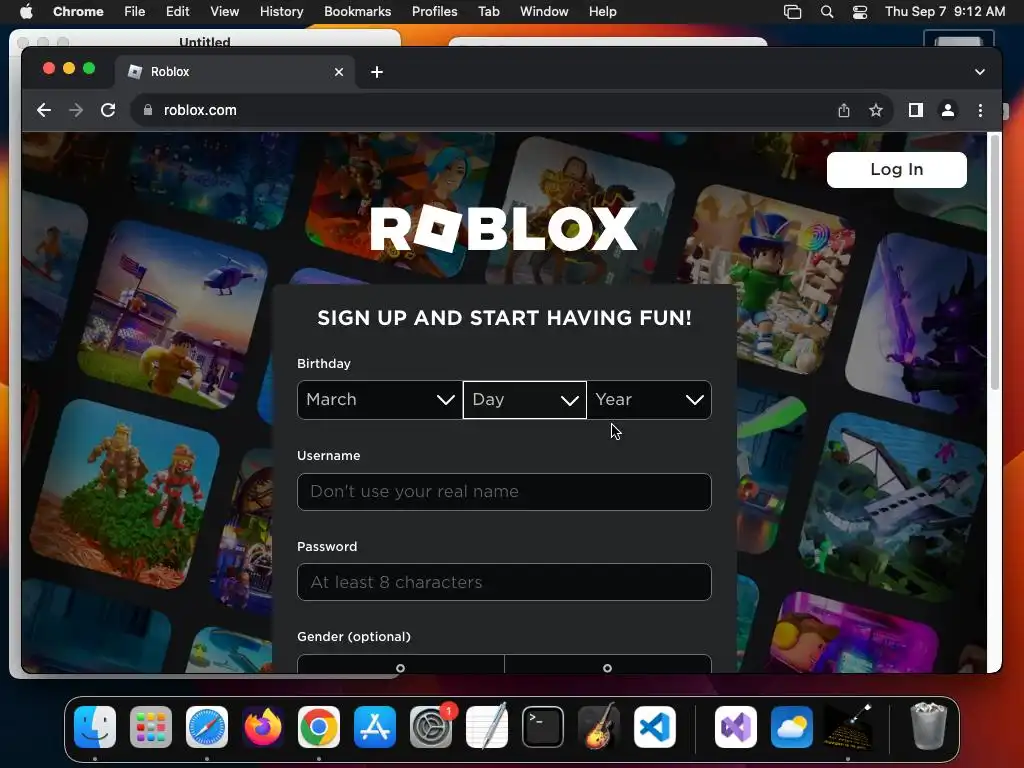The width and height of the screenshot is (1024, 768).
Task: Open the Help menu
Action: point(602,12)
